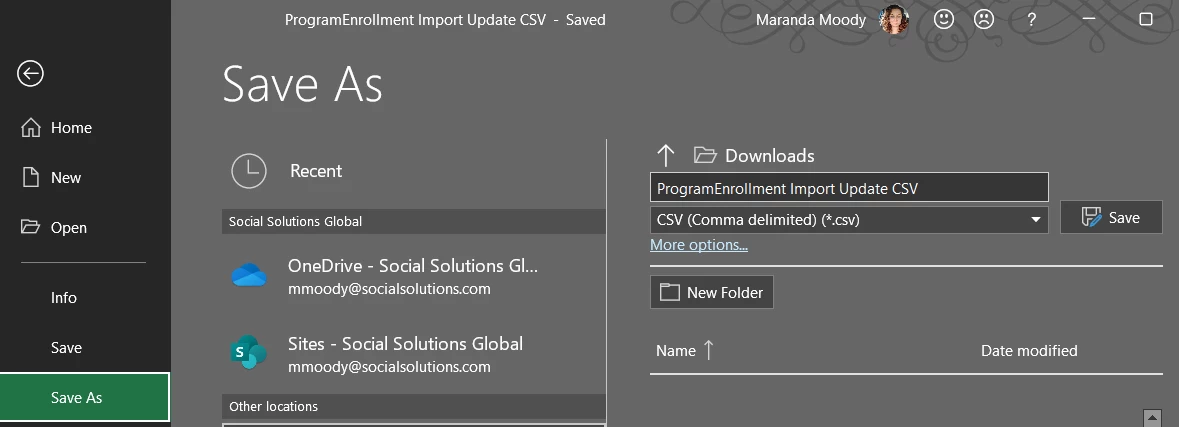This screenshot has height=427, width=1179.
Task: Select the Save As sidebar item
Action: coord(85,398)
